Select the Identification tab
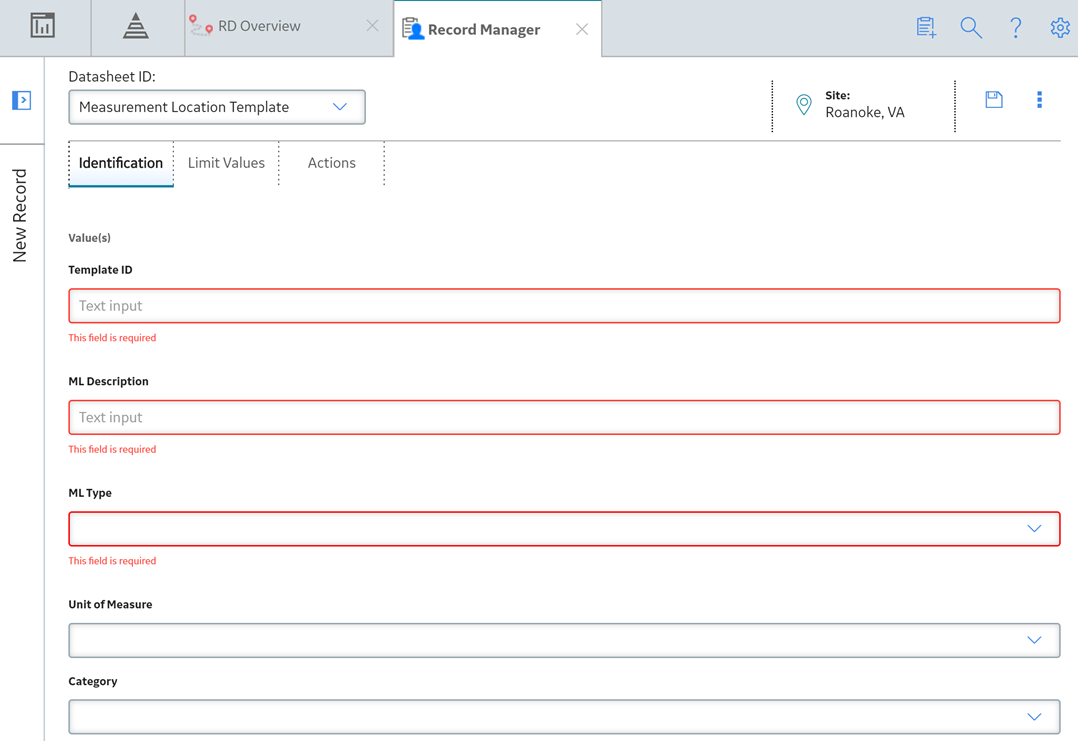1078x741 pixels. point(121,163)
